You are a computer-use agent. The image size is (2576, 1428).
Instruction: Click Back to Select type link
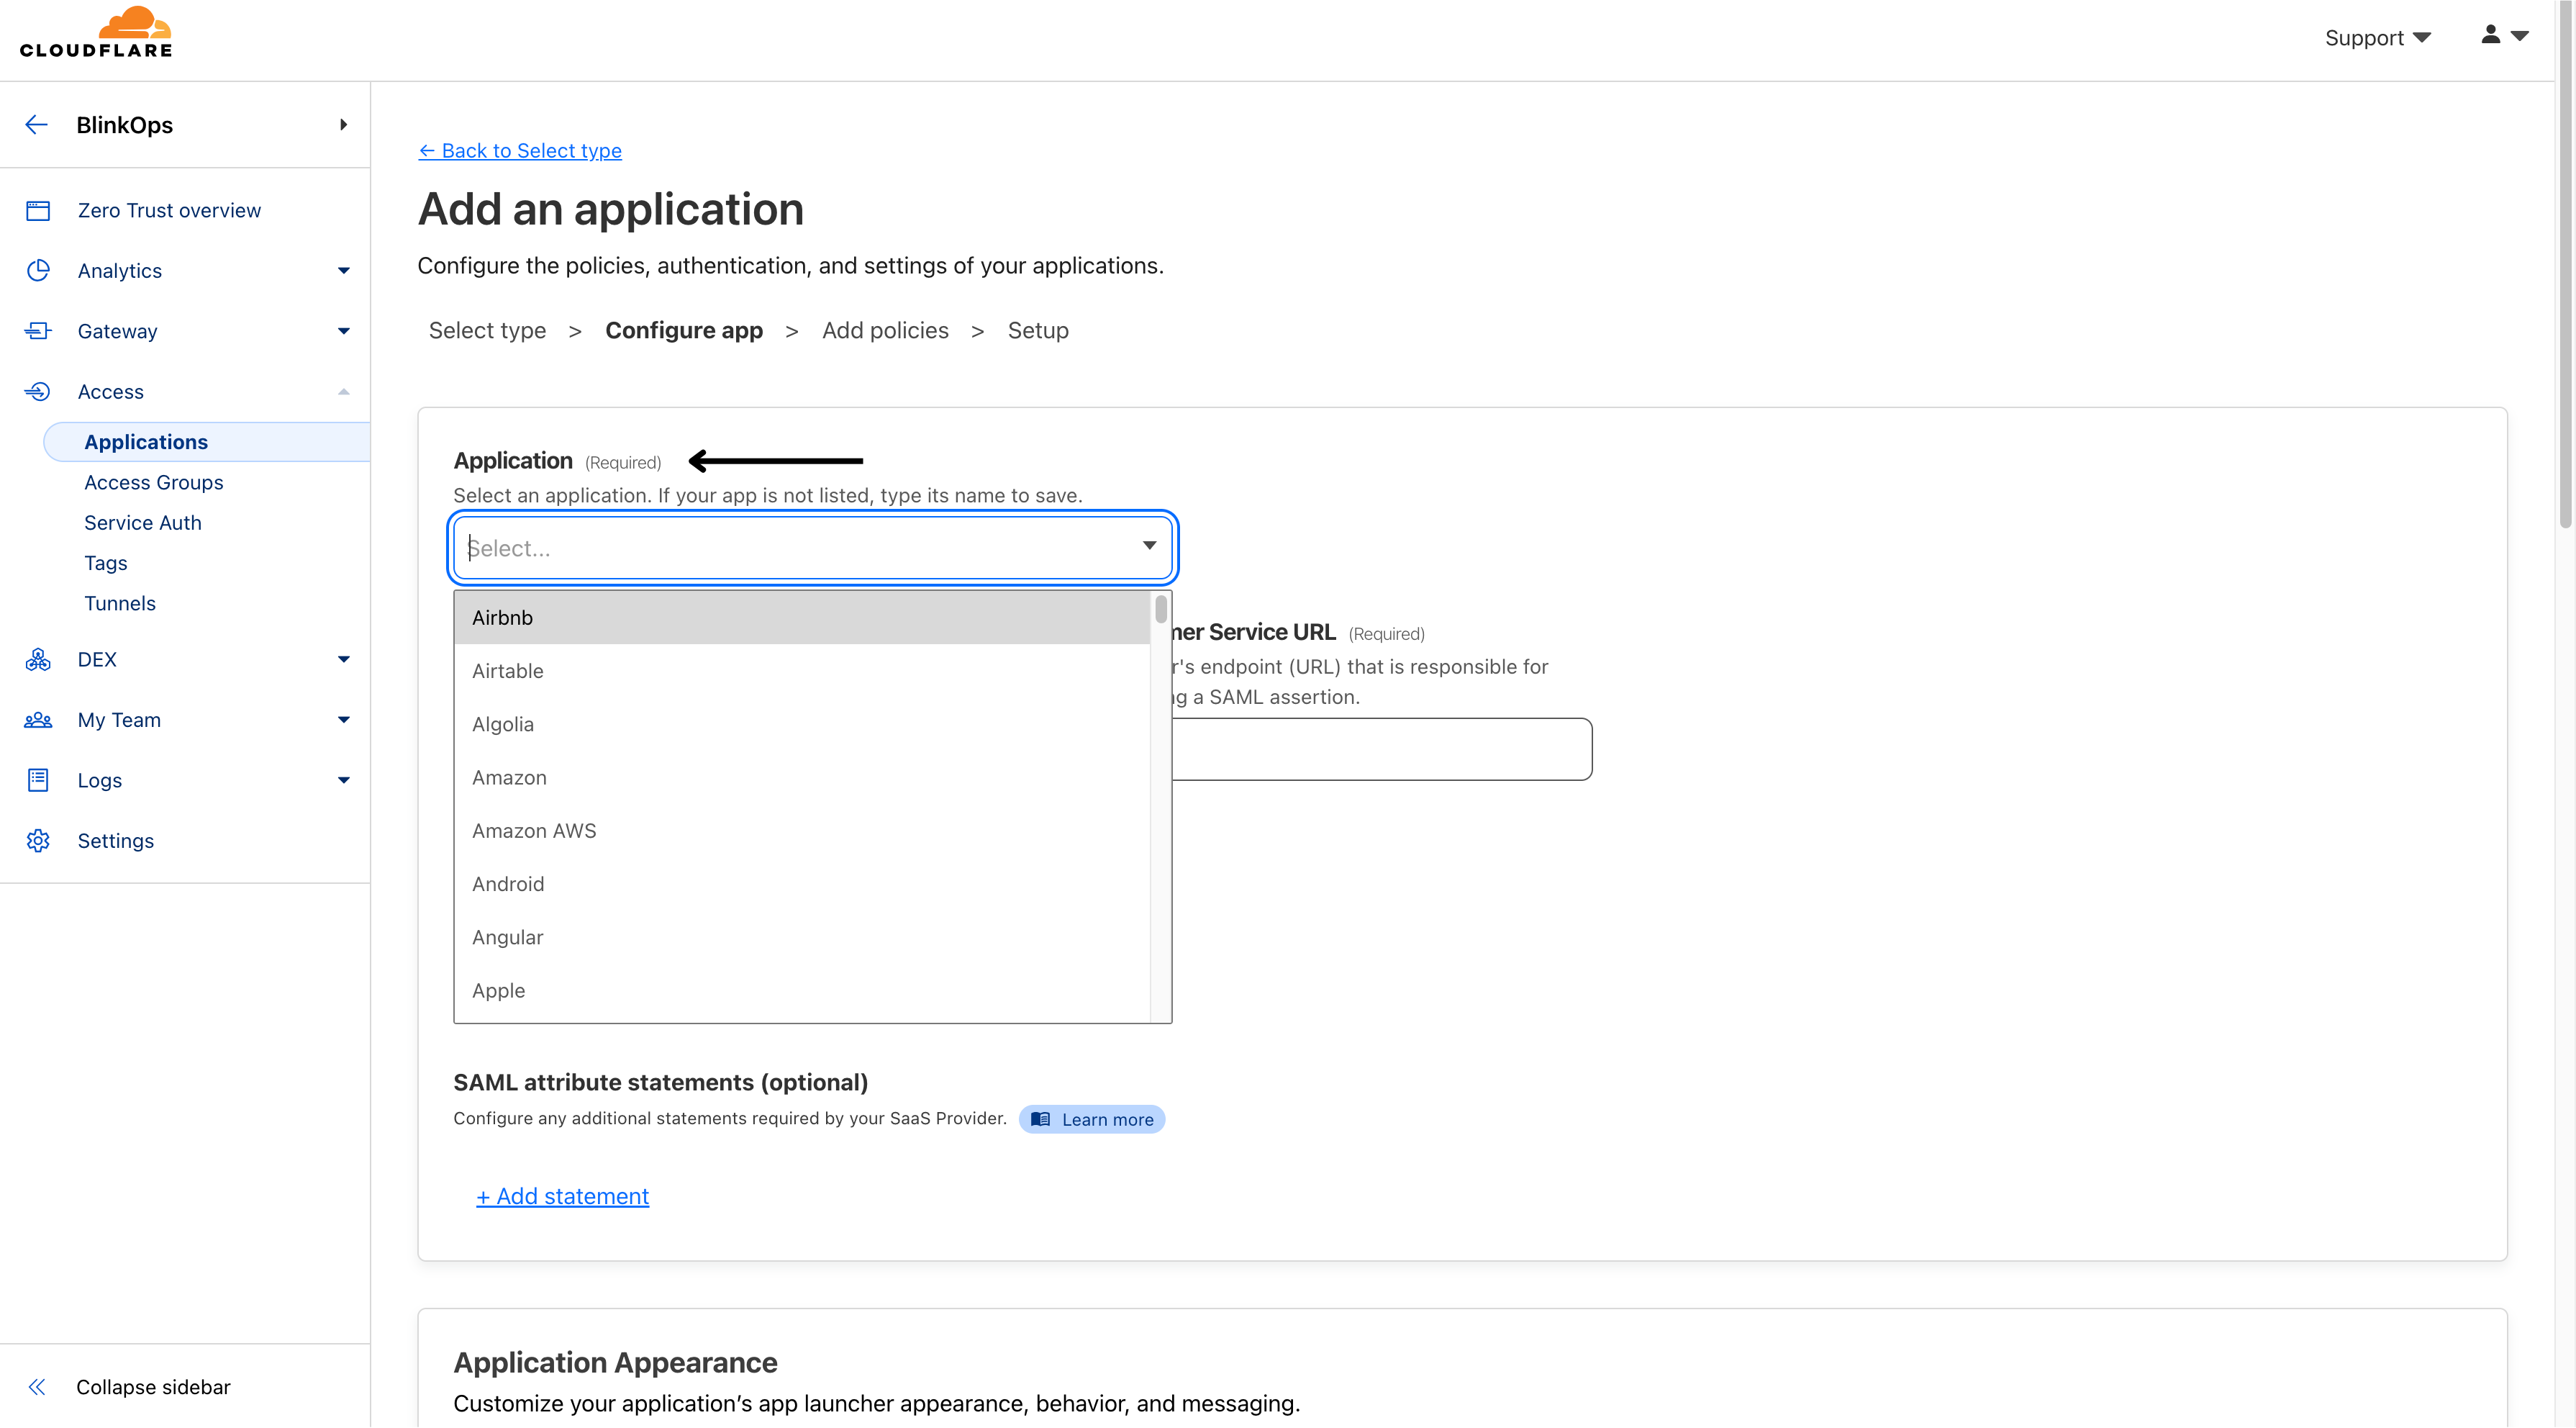tap(520, 151)
